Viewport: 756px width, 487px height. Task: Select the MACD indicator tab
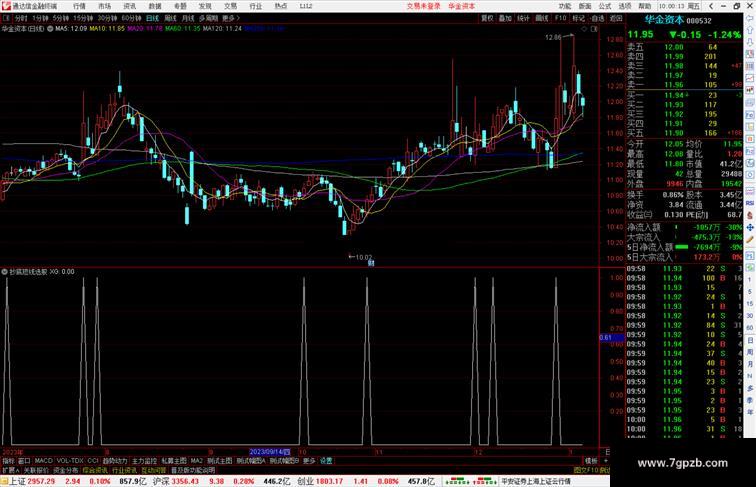click(x=43, y=461)
